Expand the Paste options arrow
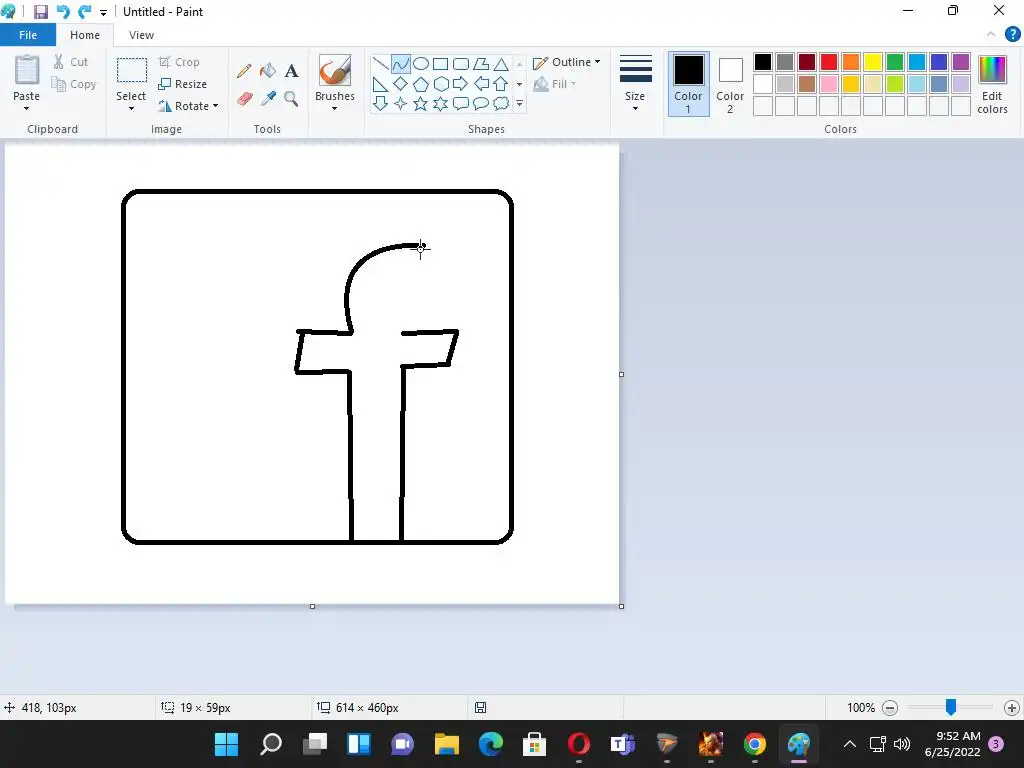Viewport: 1024px width, 768px height. (x=26, y=108)
